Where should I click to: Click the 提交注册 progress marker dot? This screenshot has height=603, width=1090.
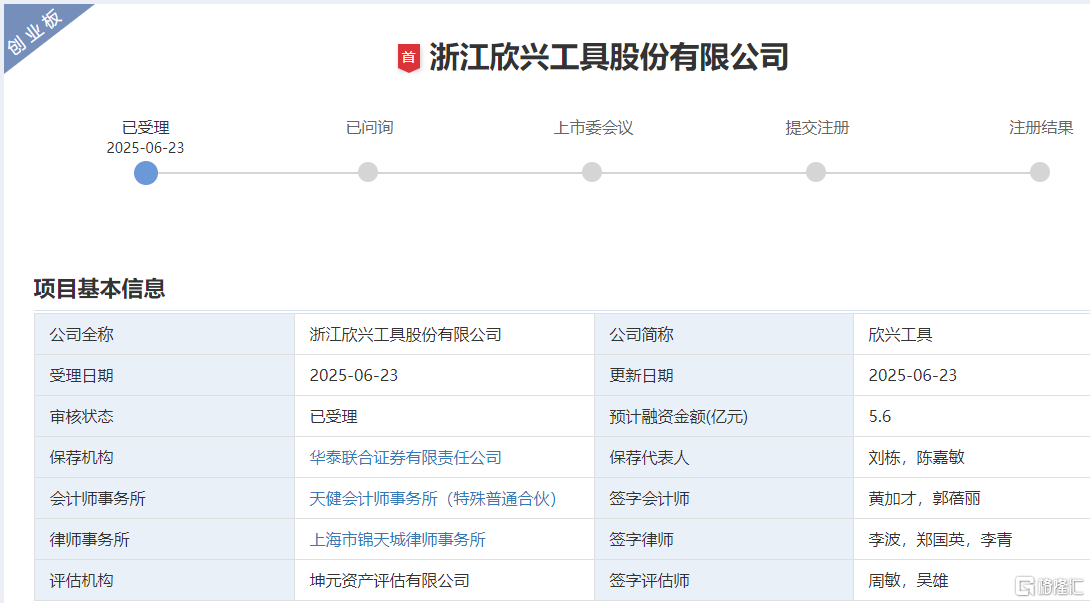pyautogui.click(x=815, y=172)
